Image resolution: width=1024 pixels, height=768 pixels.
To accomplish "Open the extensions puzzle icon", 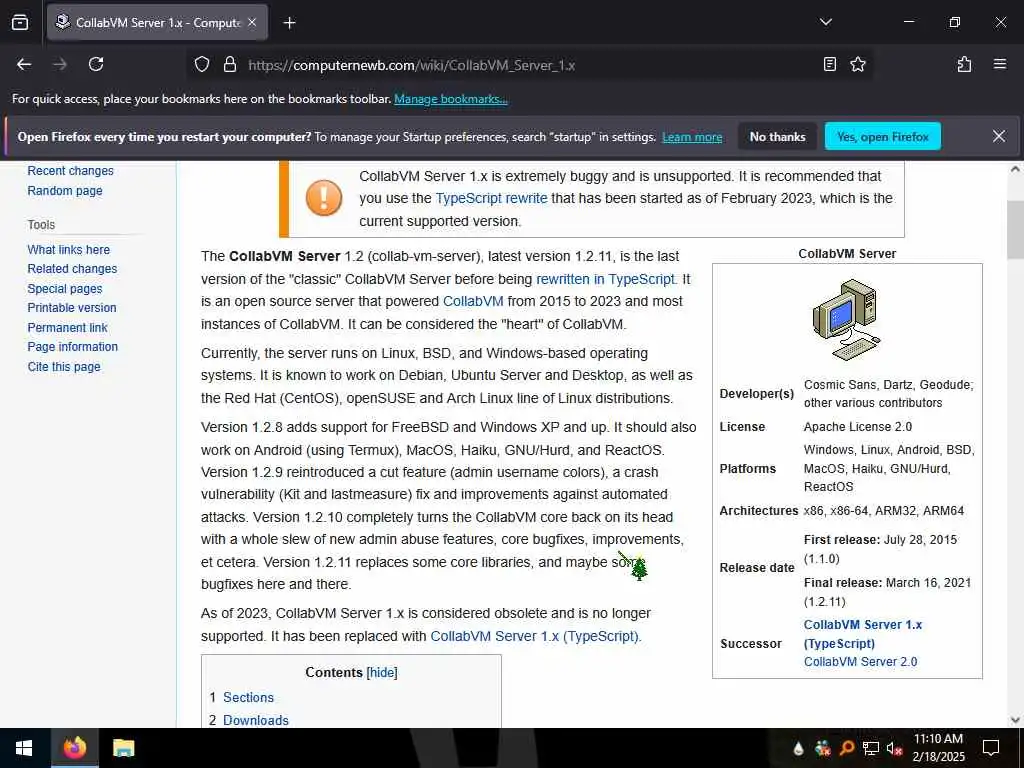I will pos(964,64).
